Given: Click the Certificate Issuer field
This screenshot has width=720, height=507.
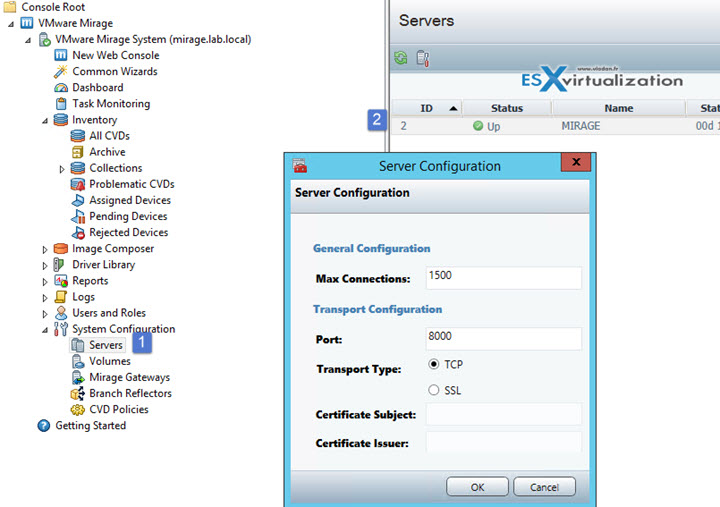Looking at the screenshot, I should pyautogui.click(x=504, y=443).
